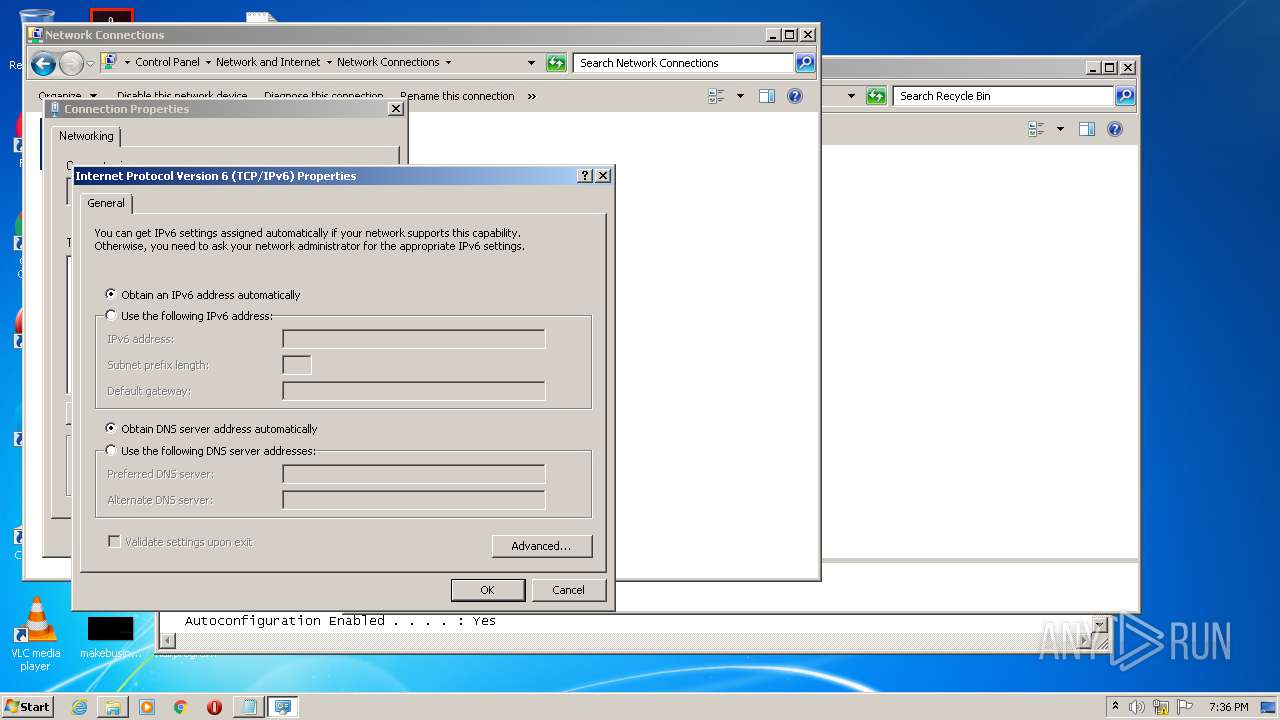Toggle preview pane in Recycle Bin window
This screenshot has width=1280, height=720.
click(x=1087, y=129)
